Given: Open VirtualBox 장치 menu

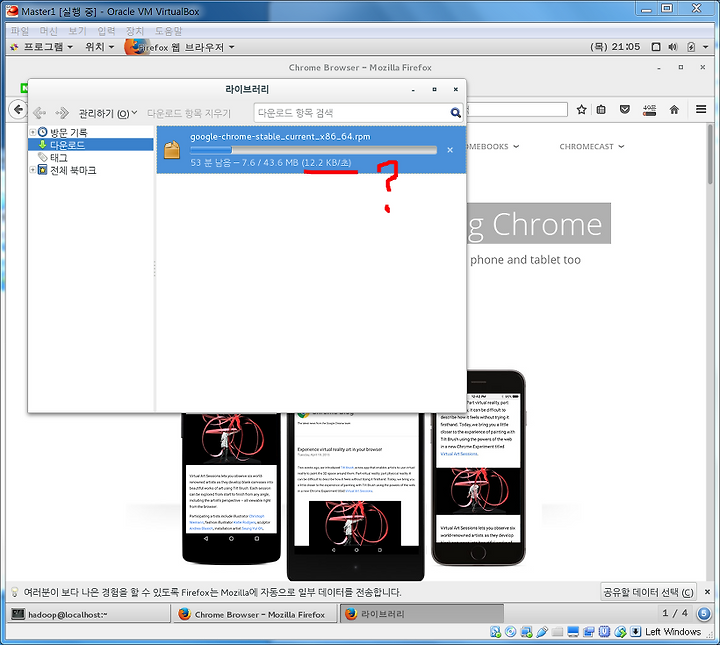Looking at the screenshot, I should point(135,31).
